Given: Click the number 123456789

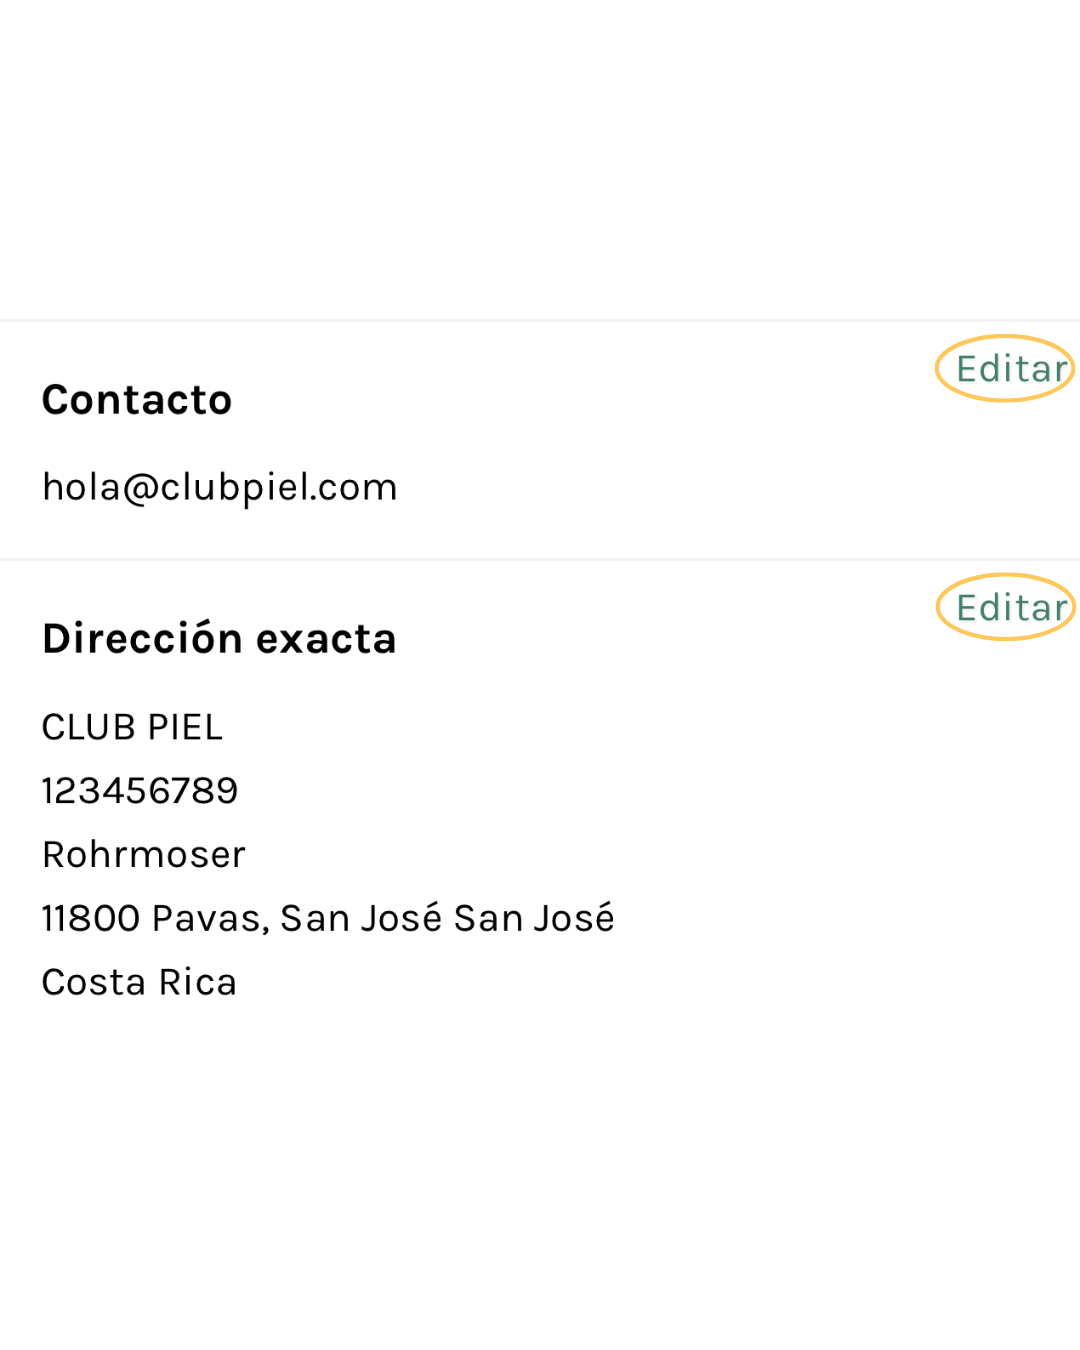Looking at the screenshot, I should point(140,791).
